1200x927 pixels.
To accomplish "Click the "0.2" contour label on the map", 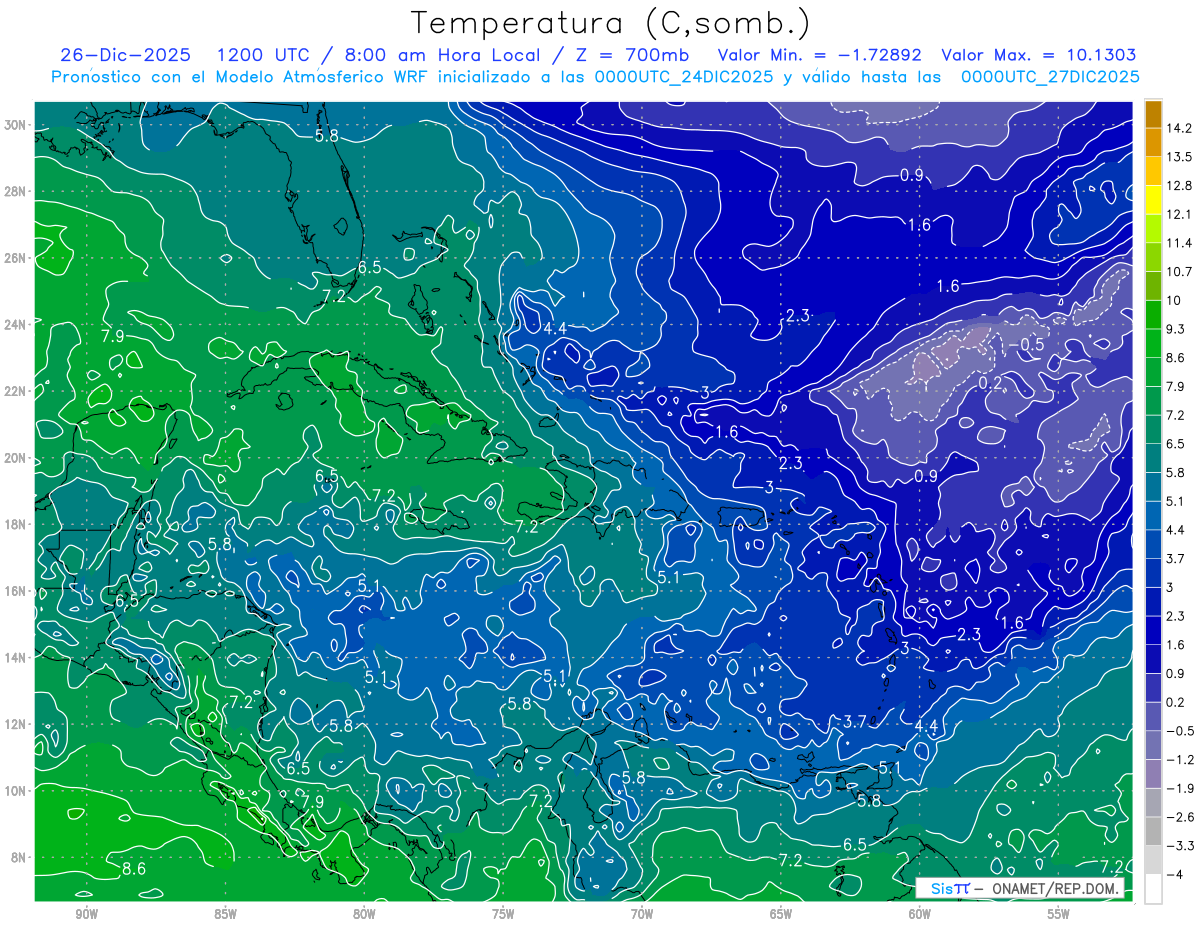I will [x=990, y=383].
